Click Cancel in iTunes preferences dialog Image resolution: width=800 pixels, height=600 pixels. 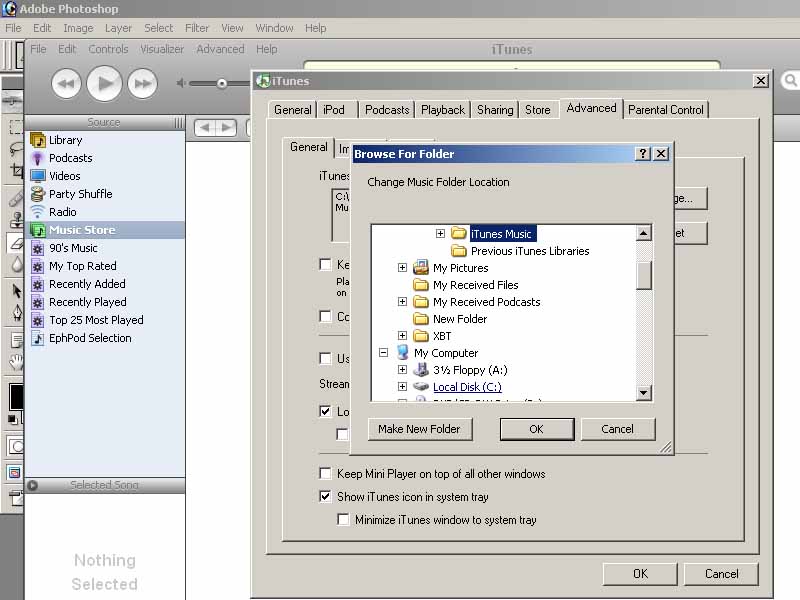[x=721, y=574]
